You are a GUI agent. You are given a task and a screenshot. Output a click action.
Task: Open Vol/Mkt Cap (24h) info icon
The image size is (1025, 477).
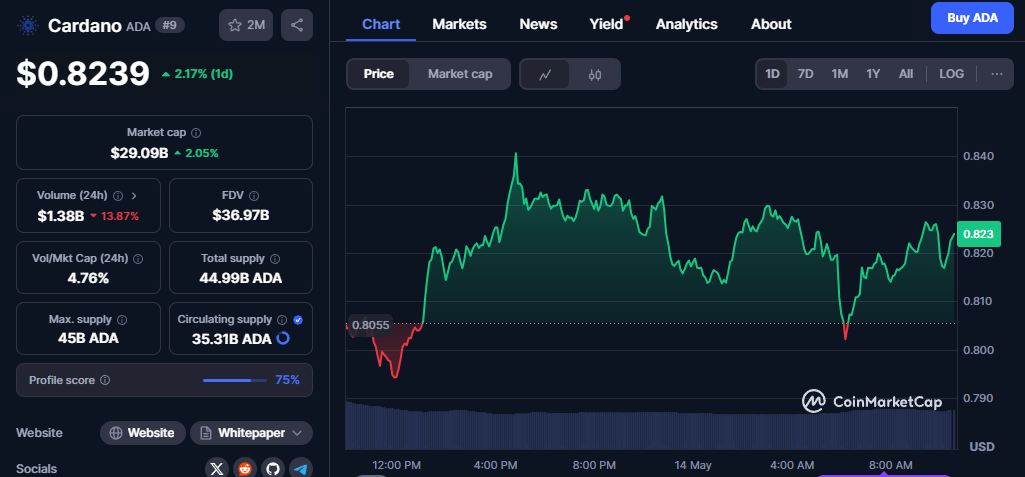(x=138, y=259)
